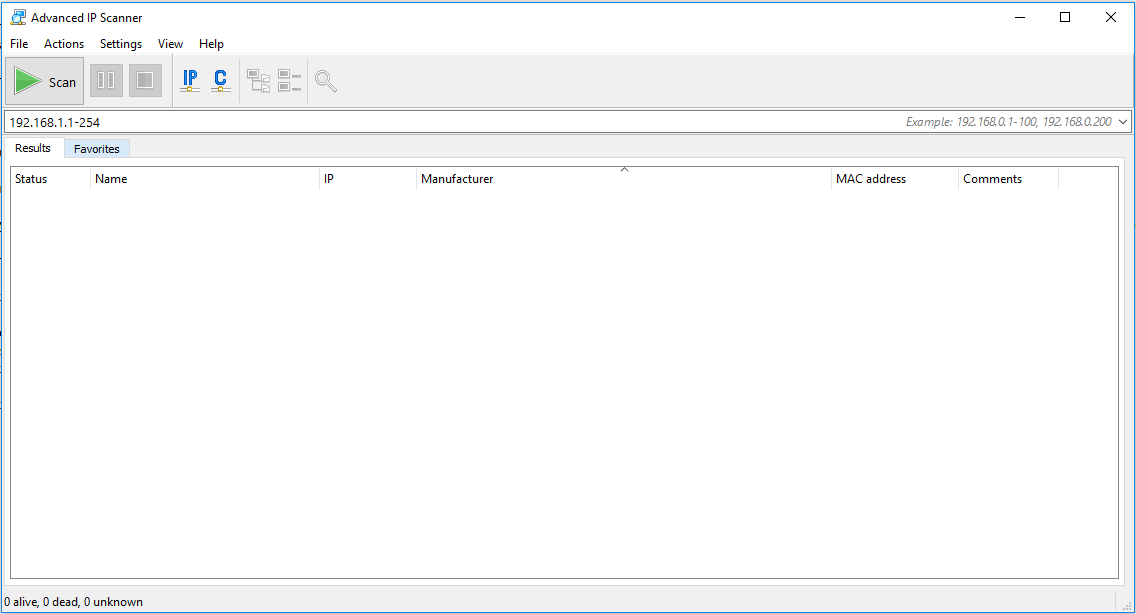This screenshot has width=1136, height=614.
Task: Open the Settings menu
Action: click(121, 43)
